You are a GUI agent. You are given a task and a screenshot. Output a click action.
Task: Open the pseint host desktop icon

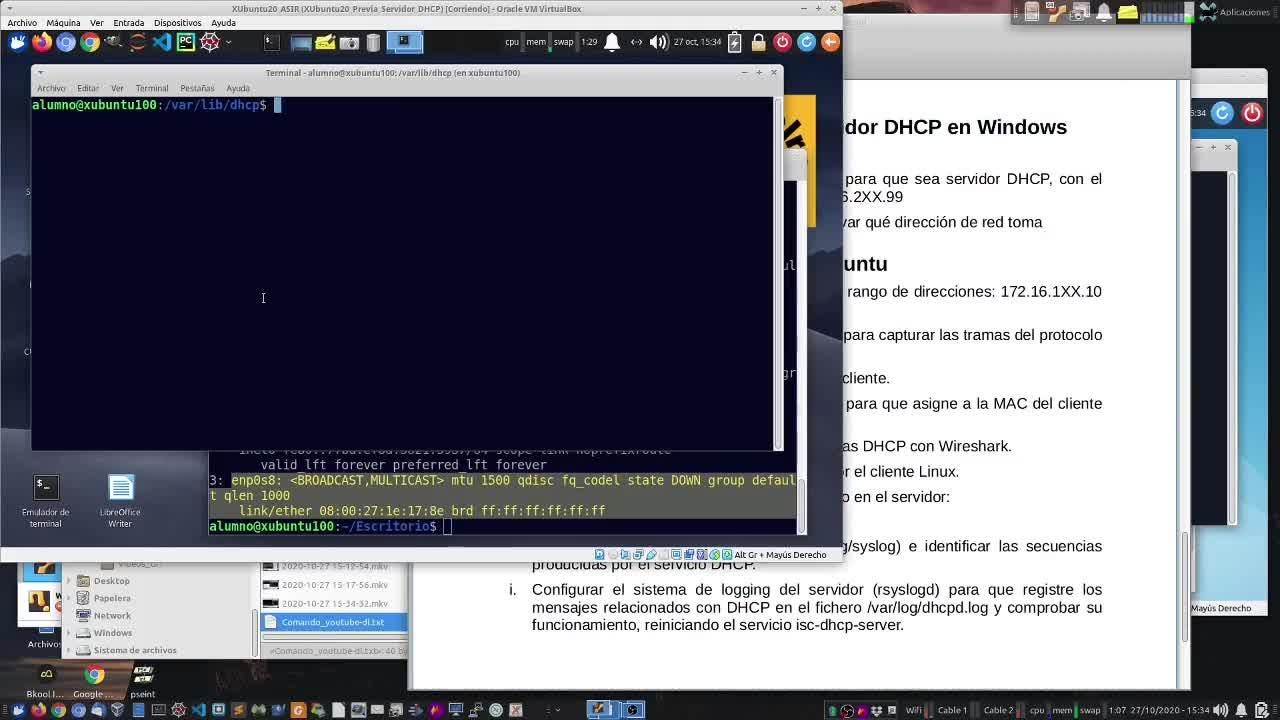coord(142,681)
